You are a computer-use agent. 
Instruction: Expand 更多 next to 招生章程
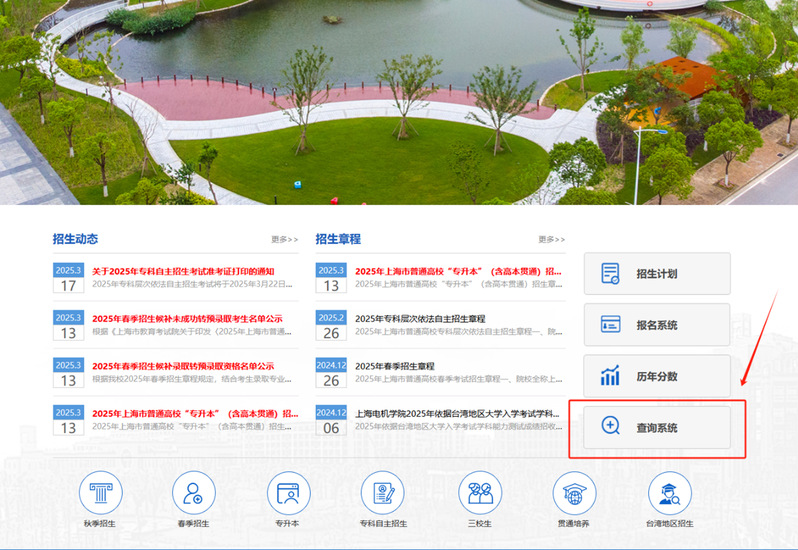click(551, 240)
